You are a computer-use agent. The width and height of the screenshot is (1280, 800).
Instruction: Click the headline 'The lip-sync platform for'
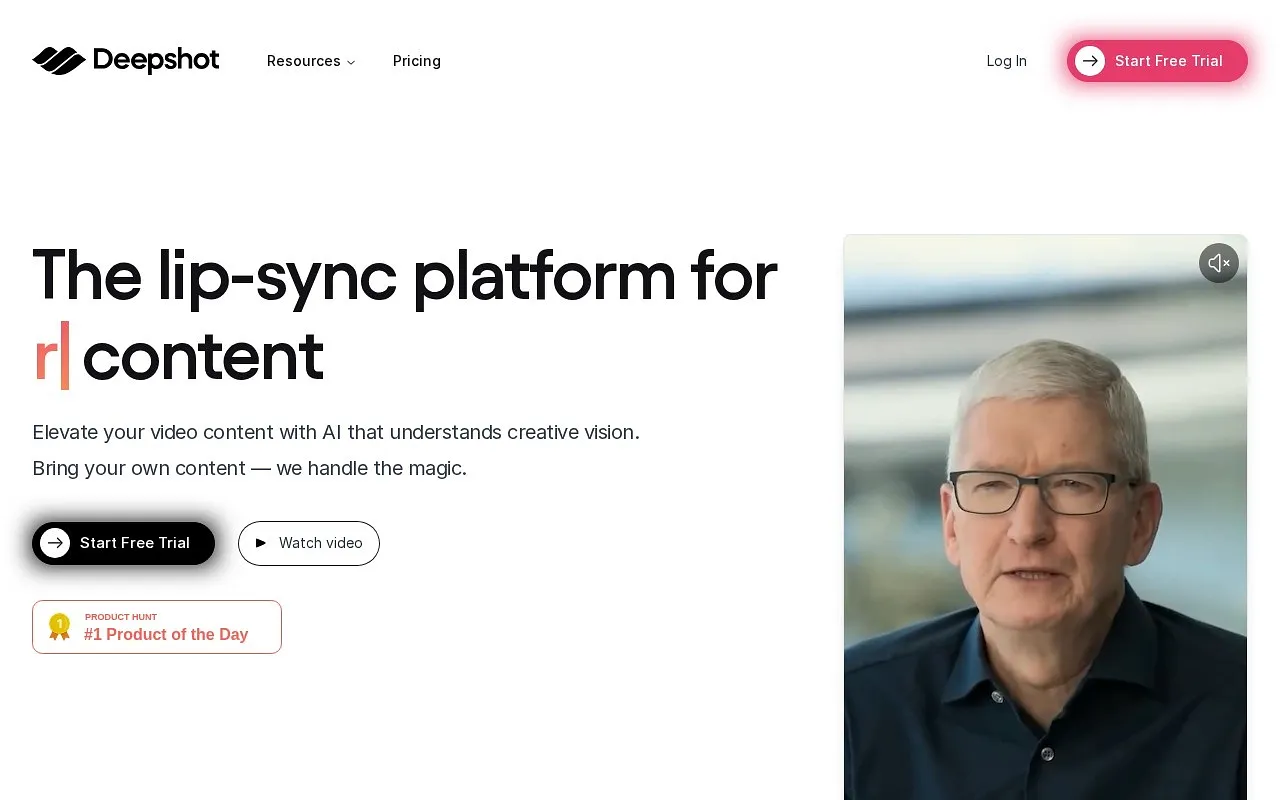click(405, 274)
